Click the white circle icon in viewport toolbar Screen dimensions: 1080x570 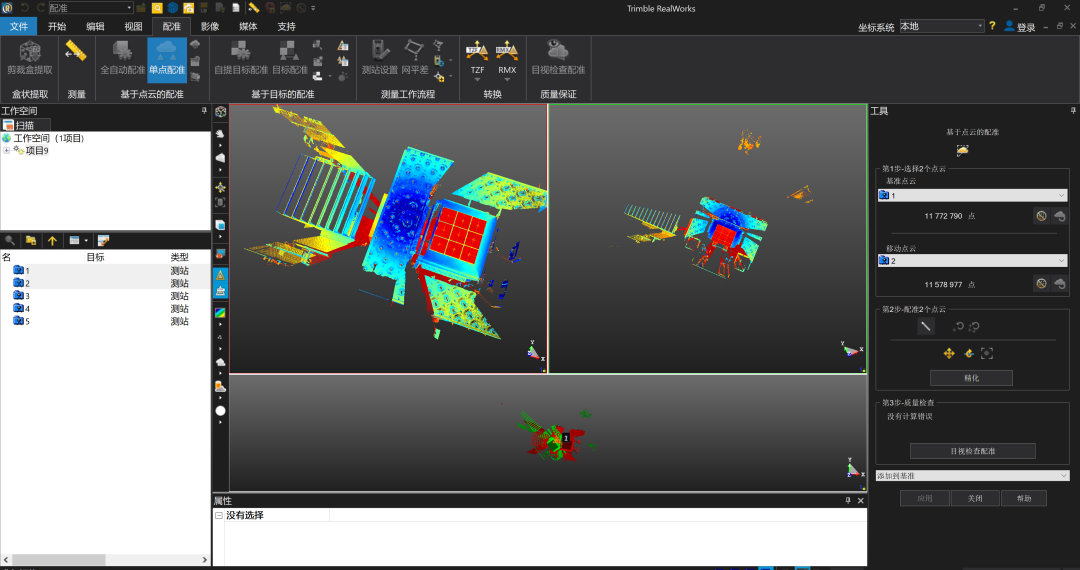click(x=220, y=411)
